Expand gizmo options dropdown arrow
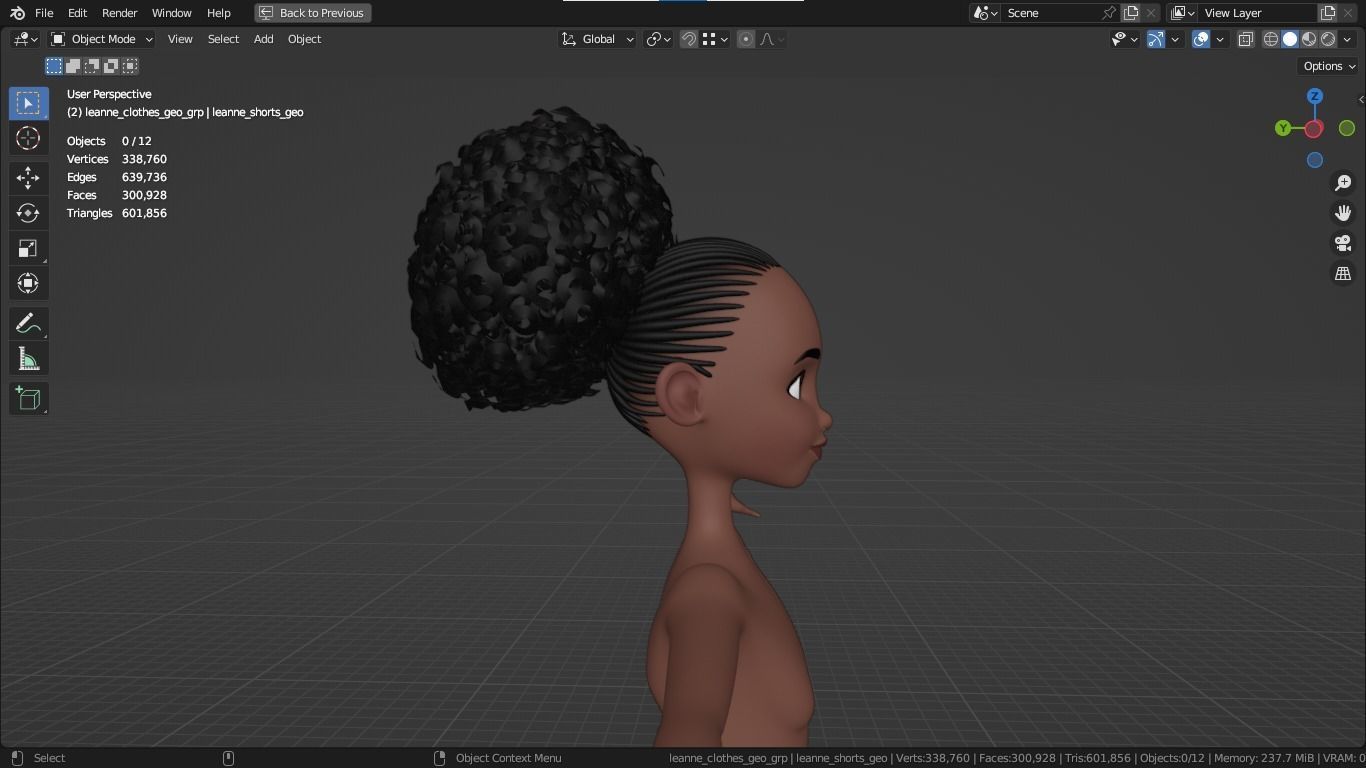Screen dimensions: 1366x768 click(1176, 39)
